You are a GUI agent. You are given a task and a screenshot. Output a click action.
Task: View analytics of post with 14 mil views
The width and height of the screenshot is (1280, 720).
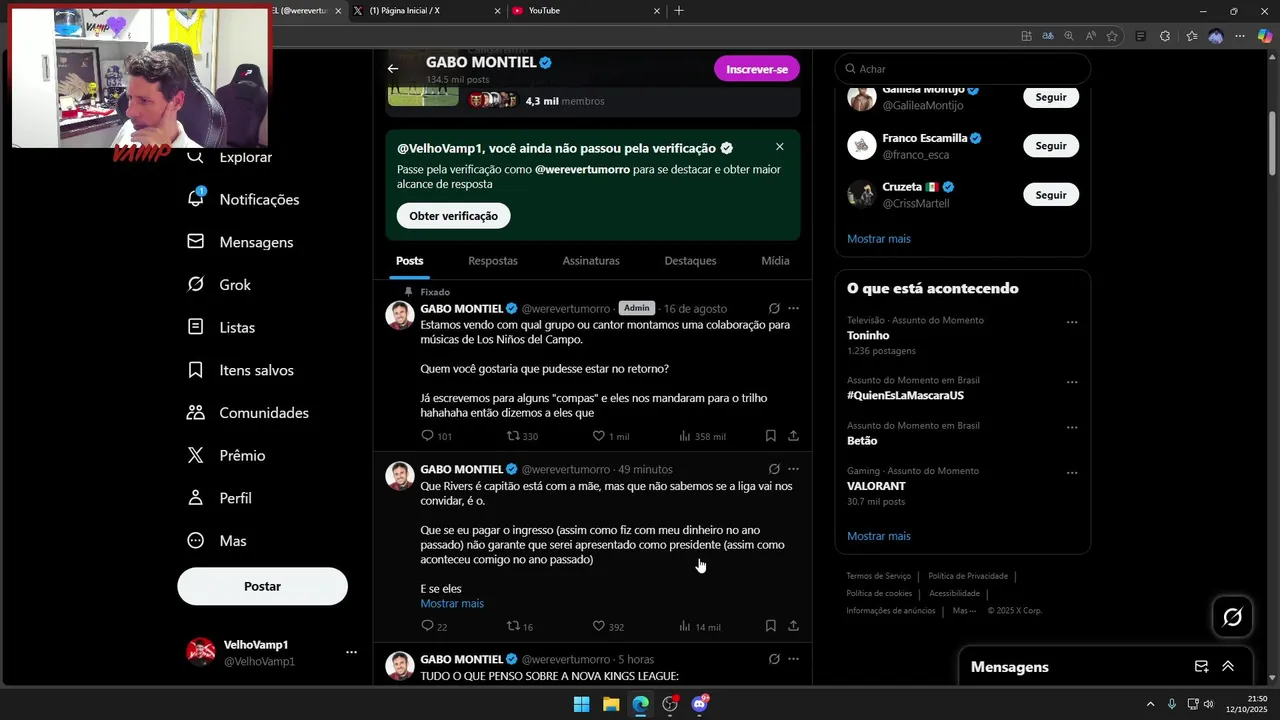[x=700, y=626]
